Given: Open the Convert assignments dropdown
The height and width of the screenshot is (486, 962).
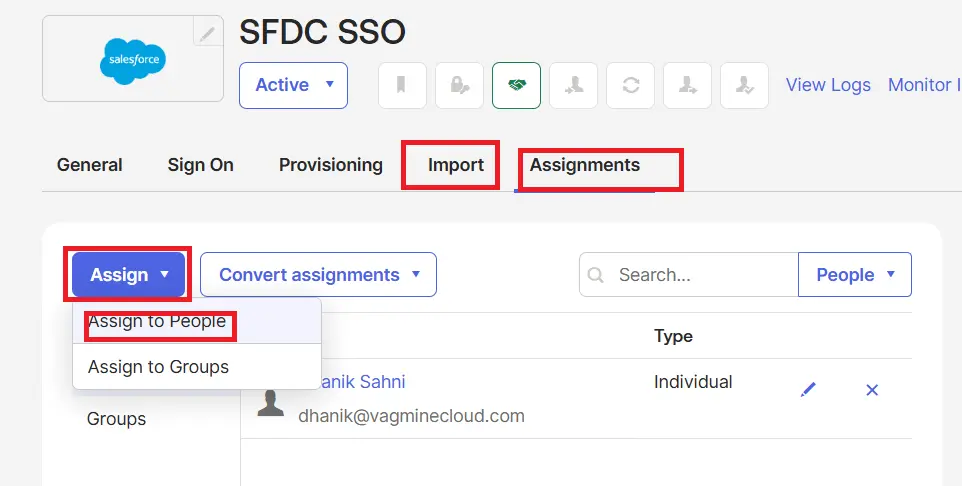Looking at the screenshot, I should point(318,274).
